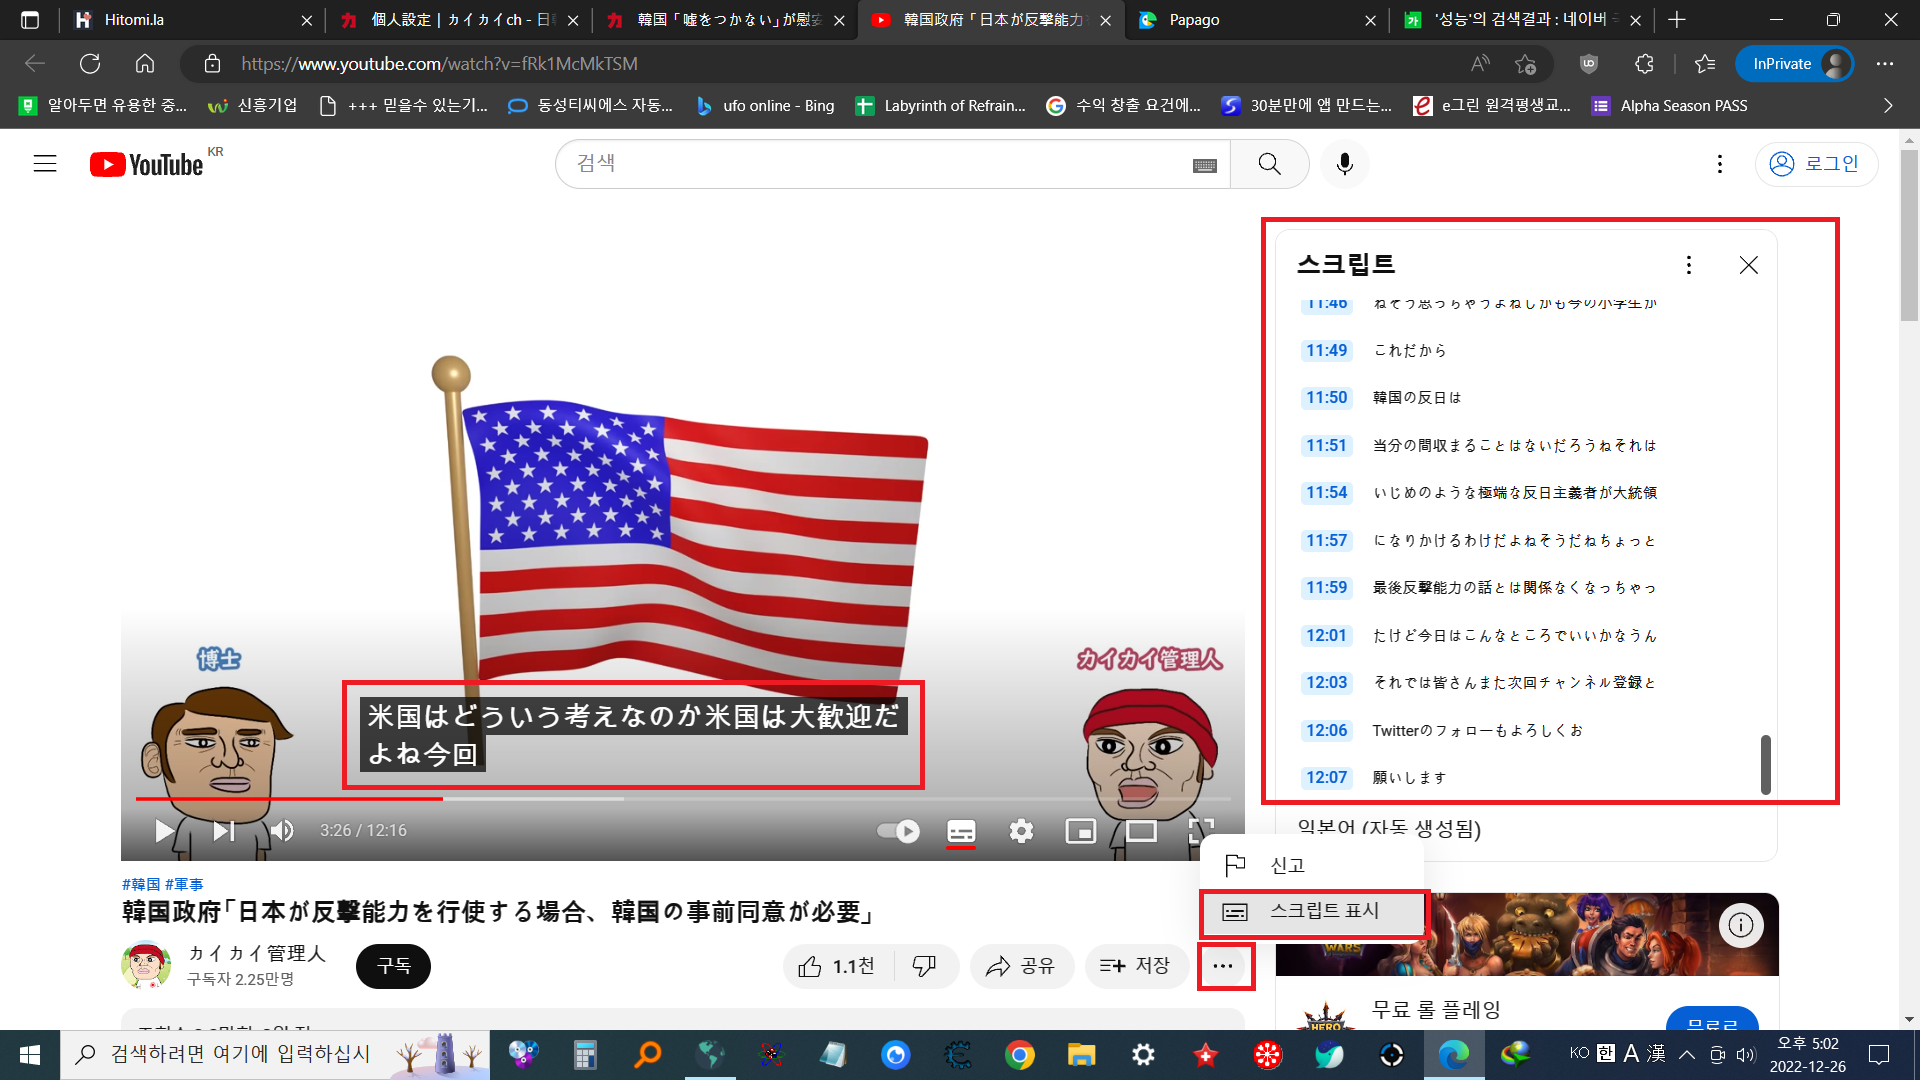Click the #韓国 hashtag link

(141, 884)
